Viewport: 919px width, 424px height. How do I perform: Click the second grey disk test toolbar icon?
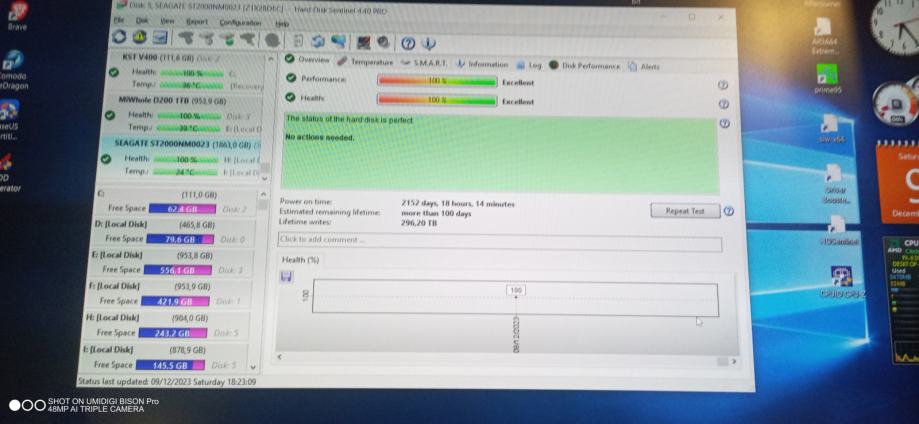point(207,39)
